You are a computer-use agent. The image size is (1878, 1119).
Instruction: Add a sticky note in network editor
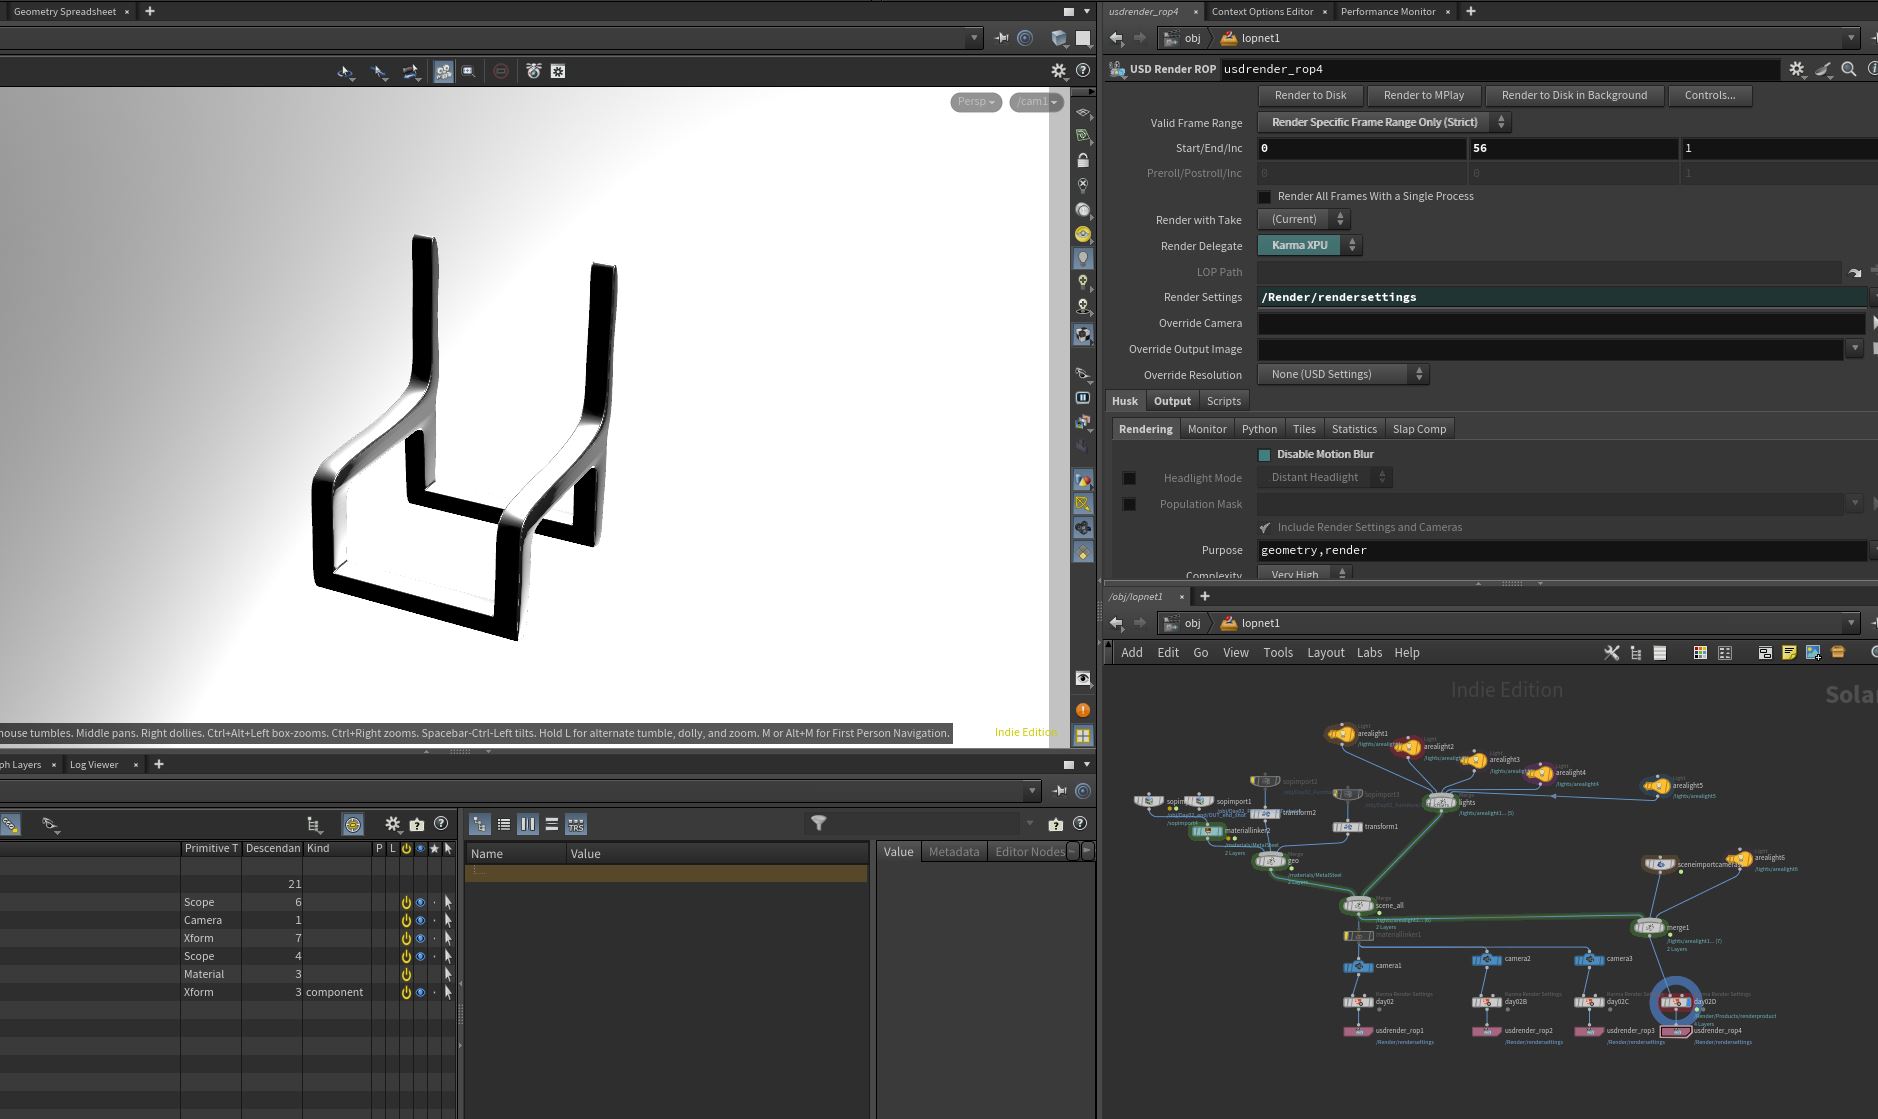point(1789,653)
